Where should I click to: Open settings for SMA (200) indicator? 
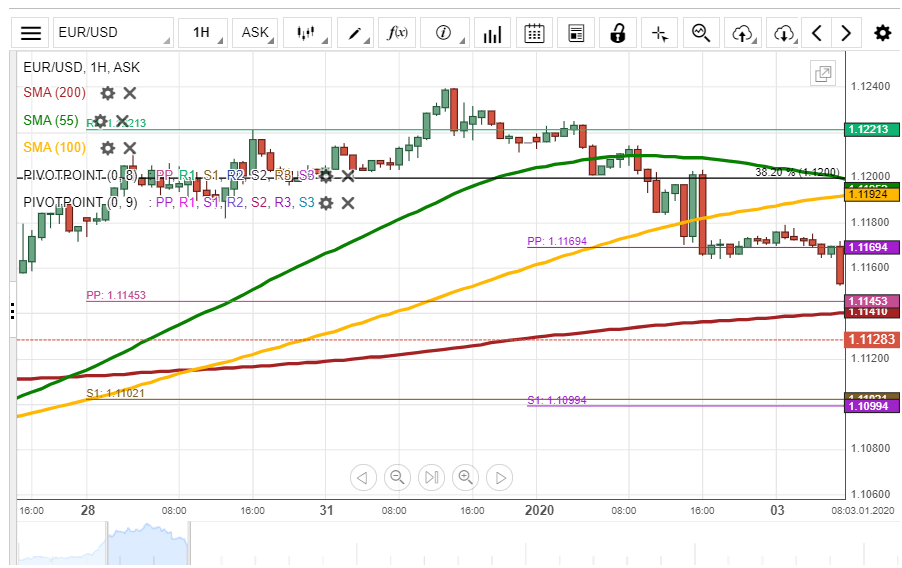click(x=108, y=93)
